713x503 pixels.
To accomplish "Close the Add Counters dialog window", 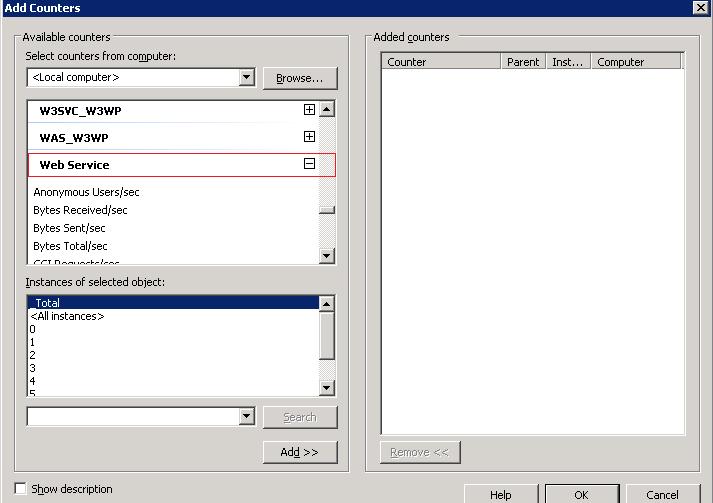I will 700,7.
